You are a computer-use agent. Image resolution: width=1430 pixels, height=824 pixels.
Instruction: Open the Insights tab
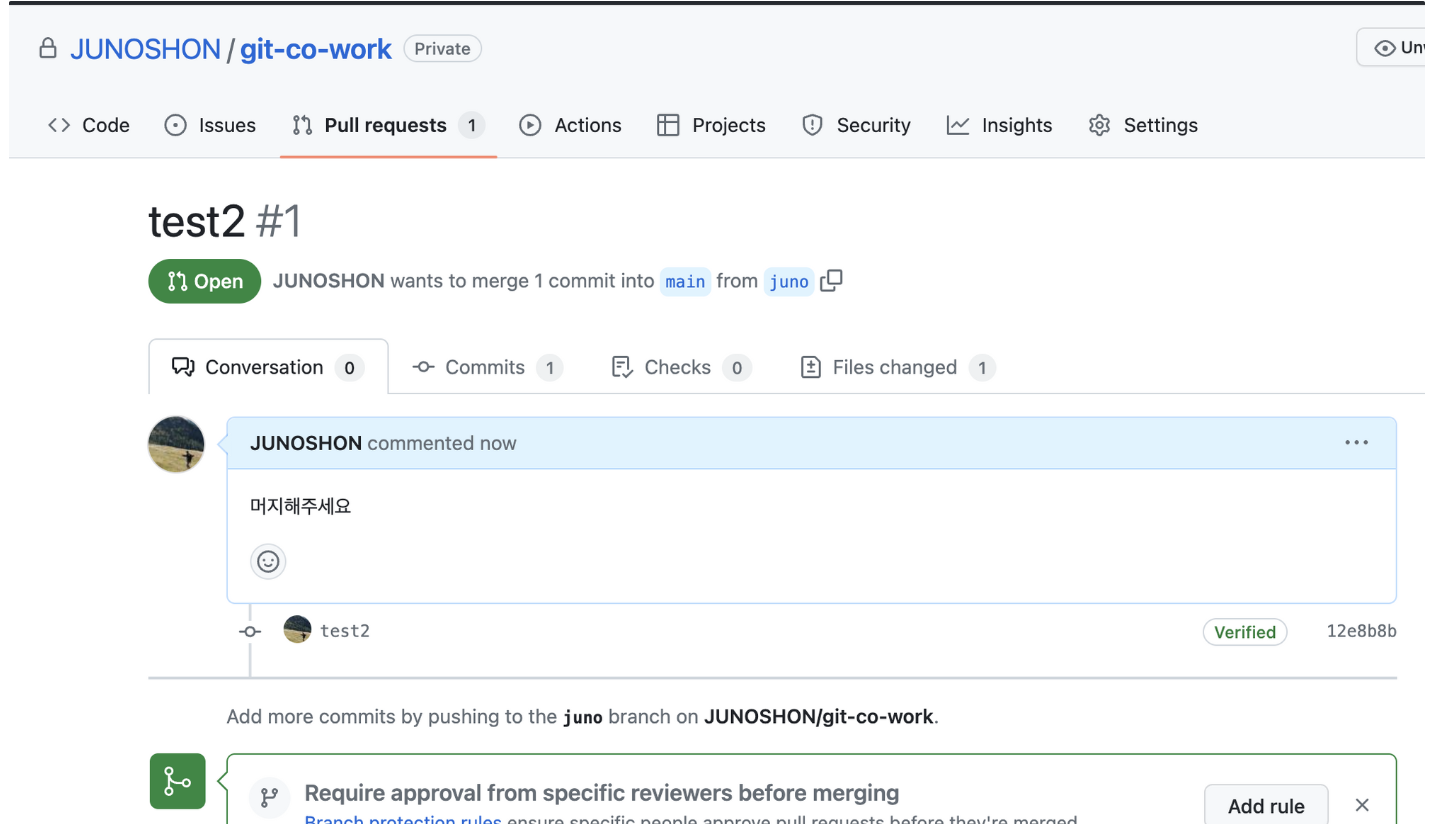999,125
